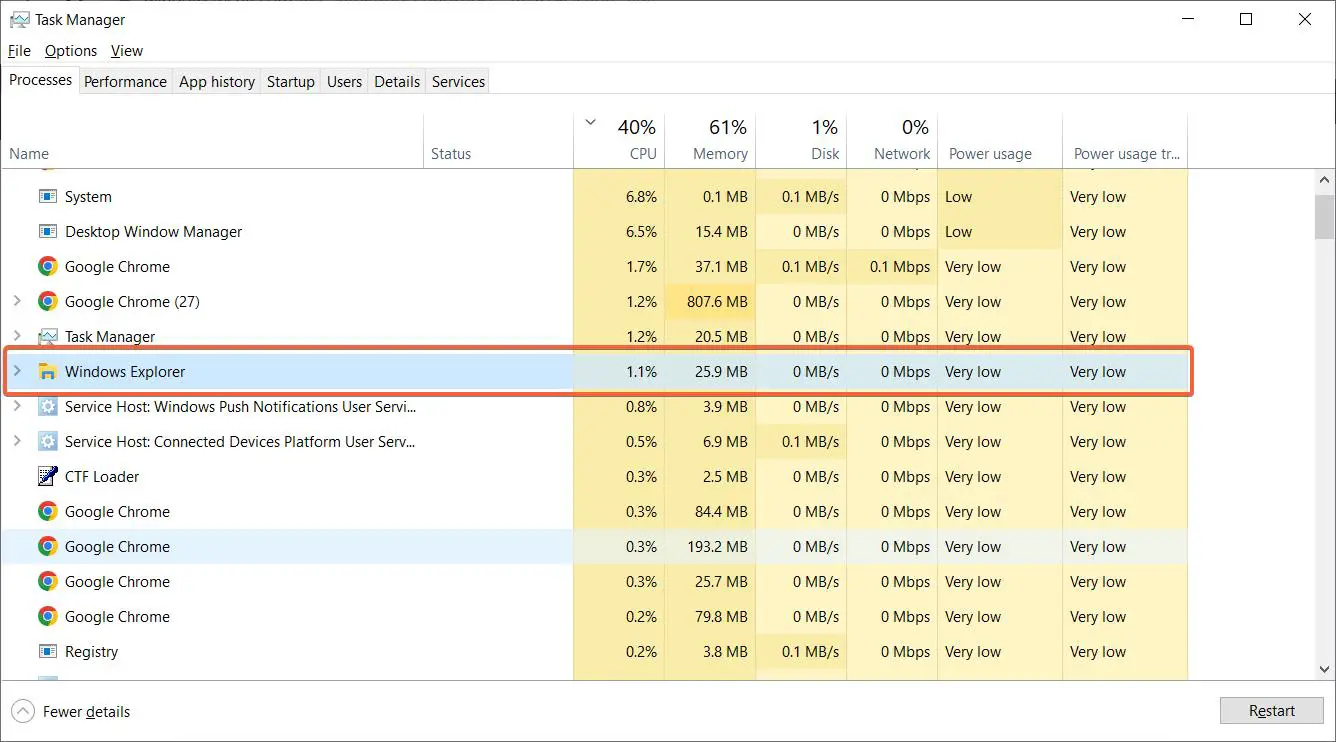Expand the Windows Explorer process group
This screenshot has height=742, width=1336.
[16, 371]
